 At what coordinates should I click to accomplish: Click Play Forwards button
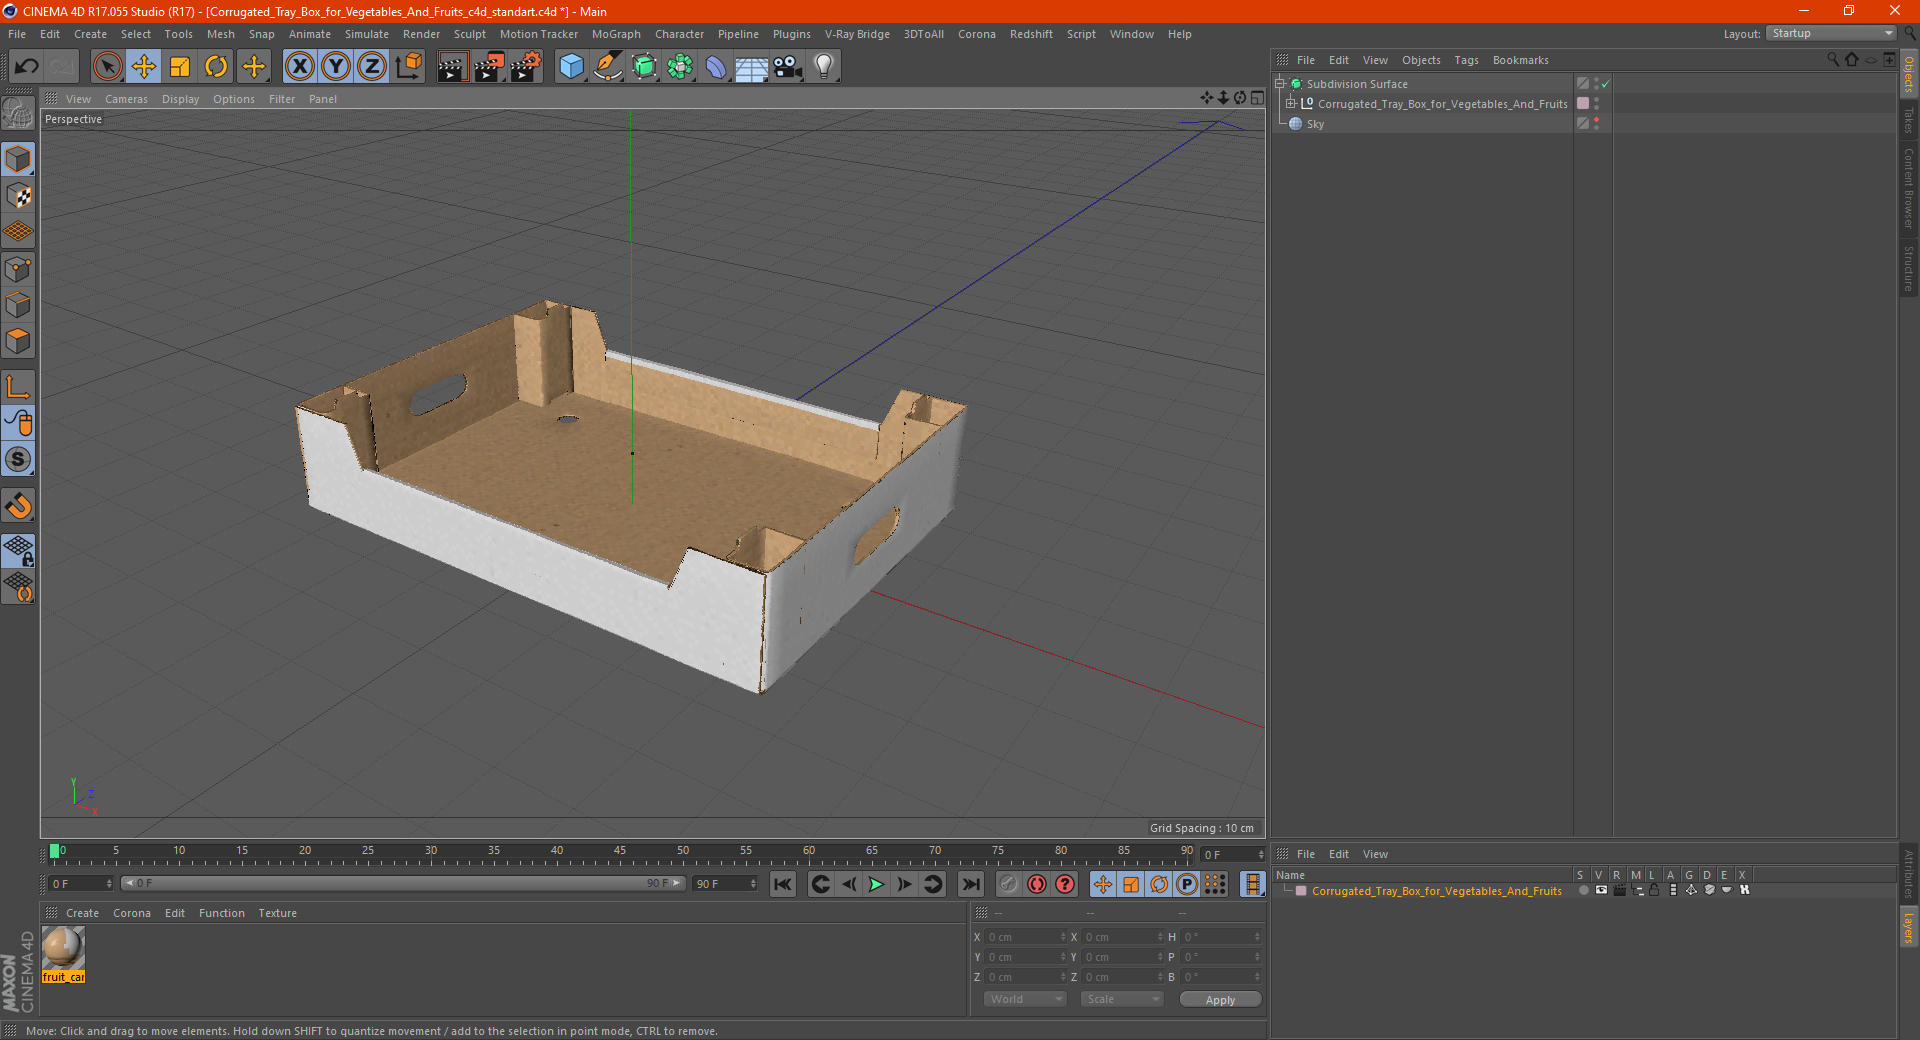[x=876, y=884]
